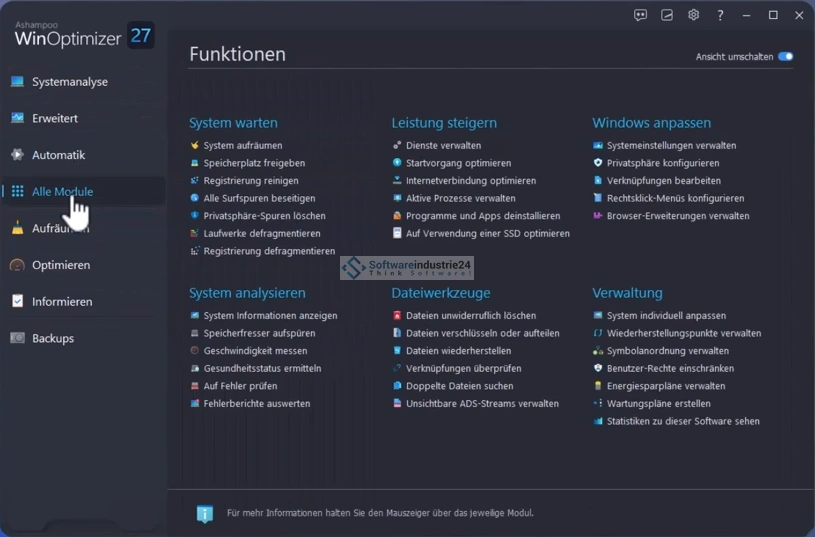Toggle the Ansicht umschalten switch
Screen dimensions: 815x537
click(x=786, y=57)
